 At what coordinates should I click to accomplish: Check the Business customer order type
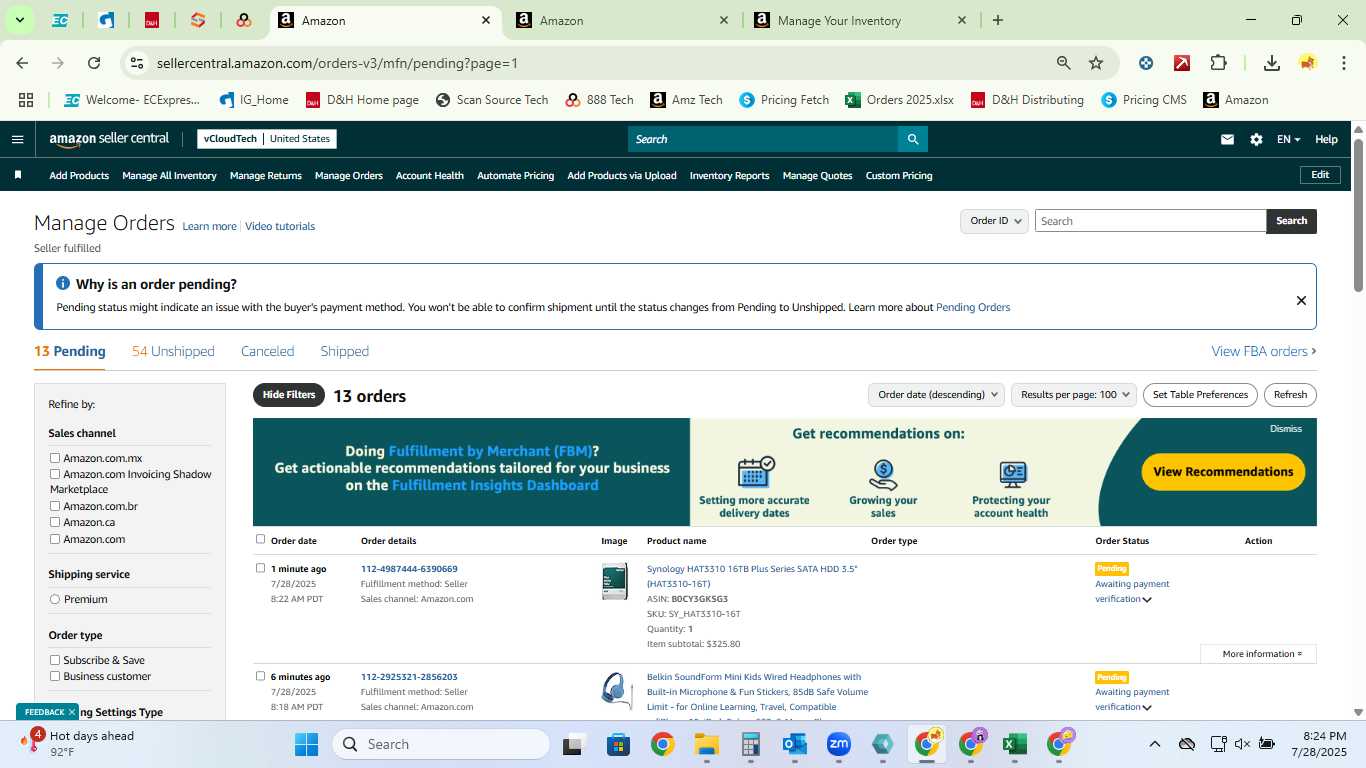(x=55, y=676)
